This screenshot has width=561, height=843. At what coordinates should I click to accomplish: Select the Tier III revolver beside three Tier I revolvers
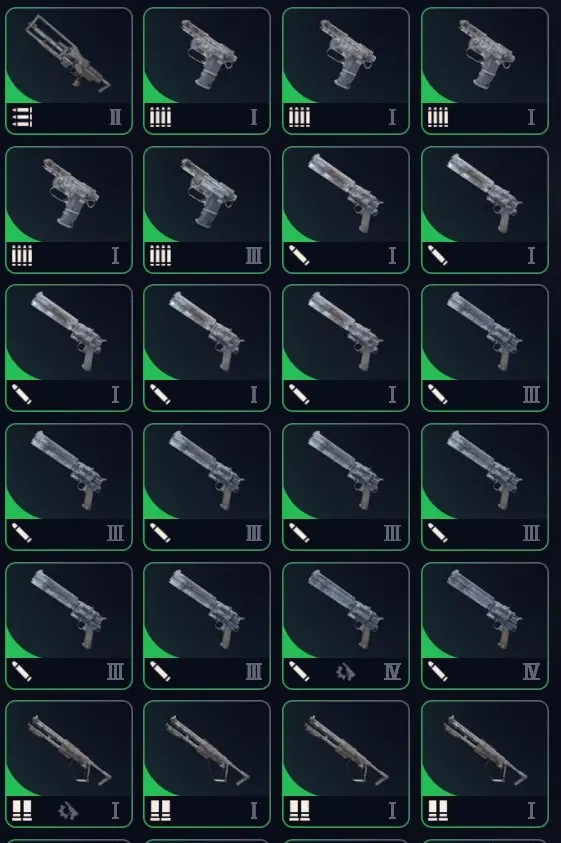pyautogui.click(x=485, y=348)
